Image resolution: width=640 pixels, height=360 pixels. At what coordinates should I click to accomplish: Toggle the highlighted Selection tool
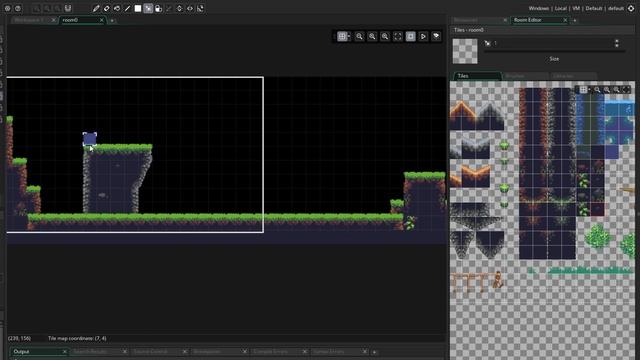click(x=148, y=8)
